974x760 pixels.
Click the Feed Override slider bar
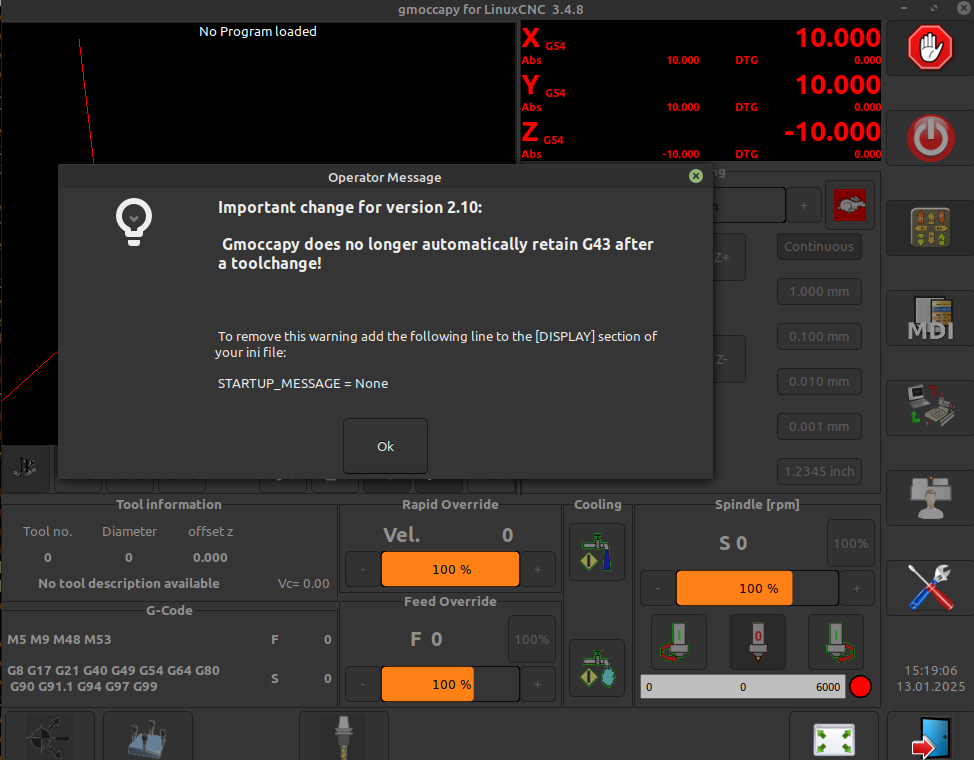(x=450, y=684)
